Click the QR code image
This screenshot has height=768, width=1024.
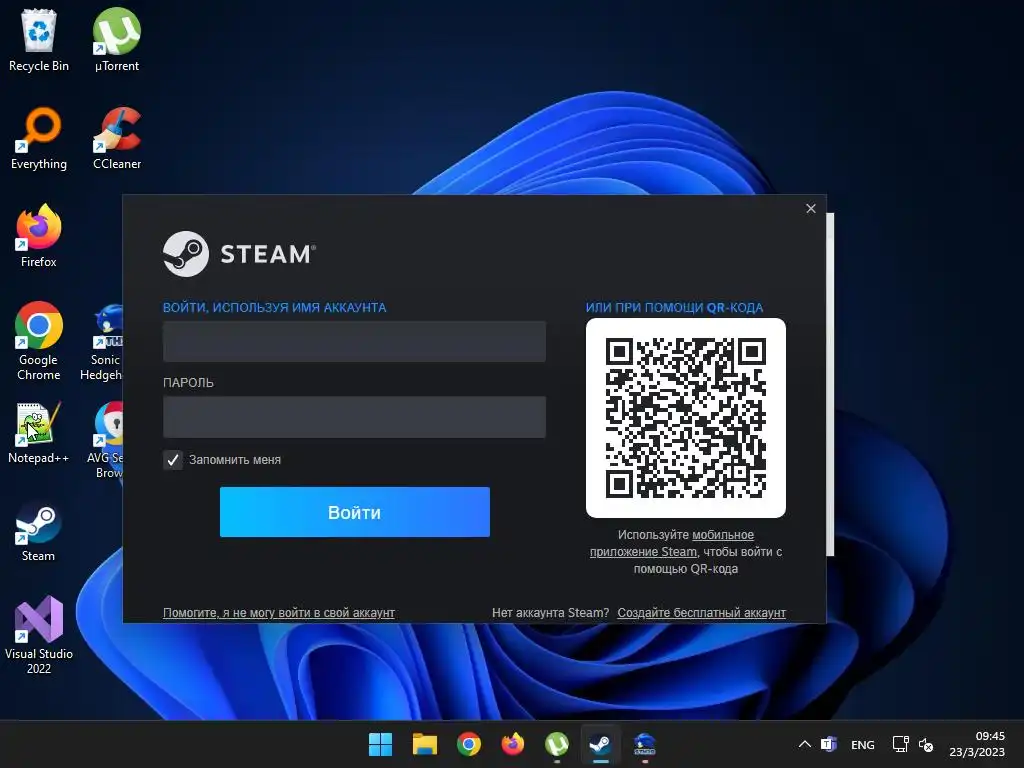click(x=686, y=418)
